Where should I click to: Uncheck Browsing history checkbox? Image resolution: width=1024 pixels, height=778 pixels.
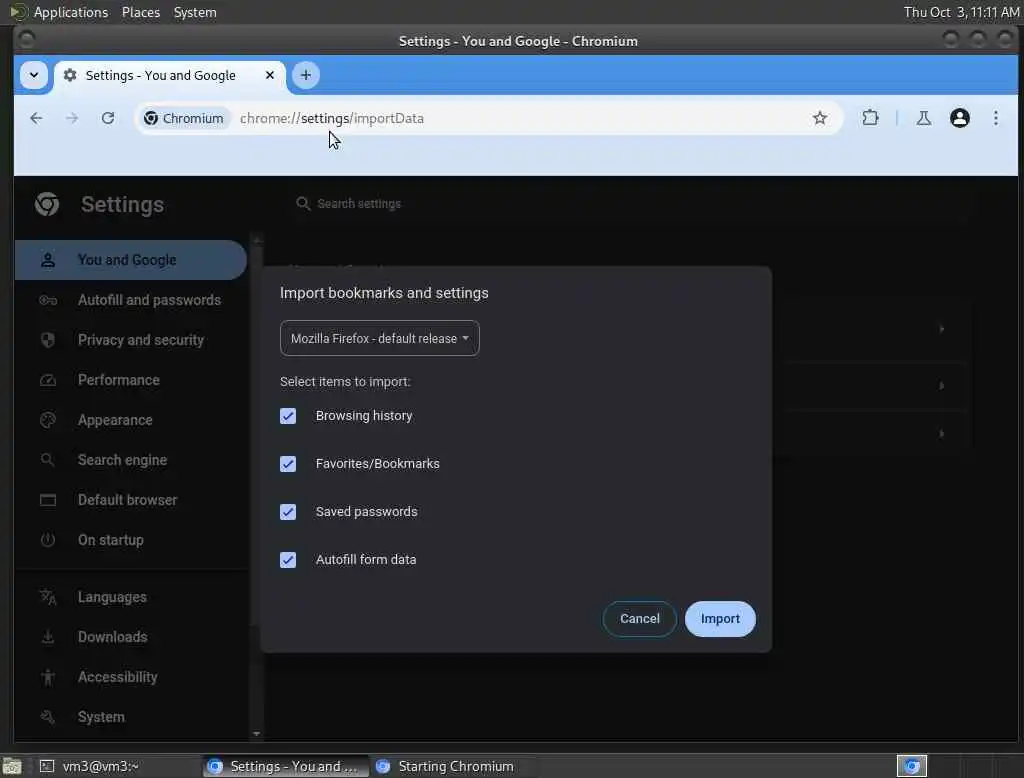(288, 416)
